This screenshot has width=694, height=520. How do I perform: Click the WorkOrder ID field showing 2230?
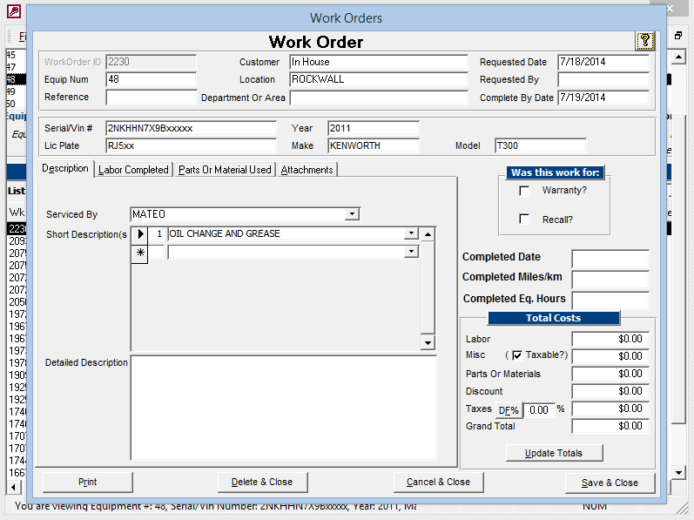coord(151,62)
